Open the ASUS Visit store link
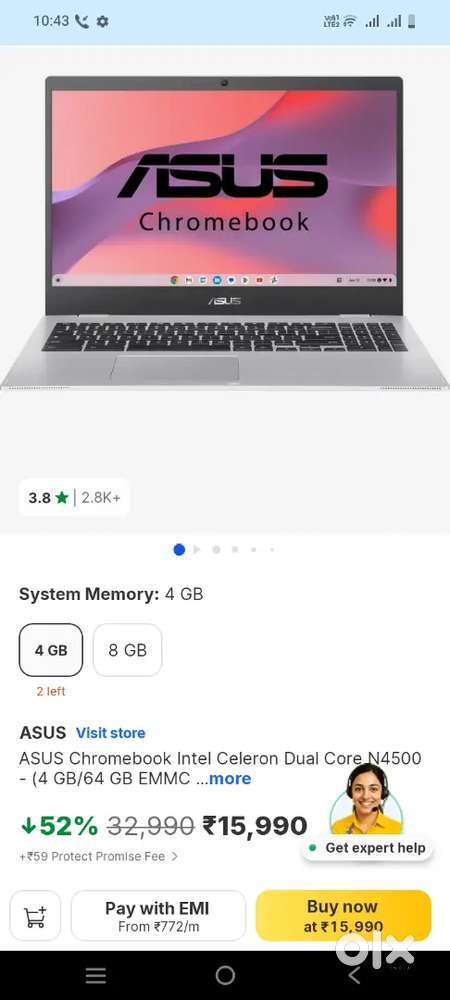This screenshot has width=450, height=1000. 110,733
